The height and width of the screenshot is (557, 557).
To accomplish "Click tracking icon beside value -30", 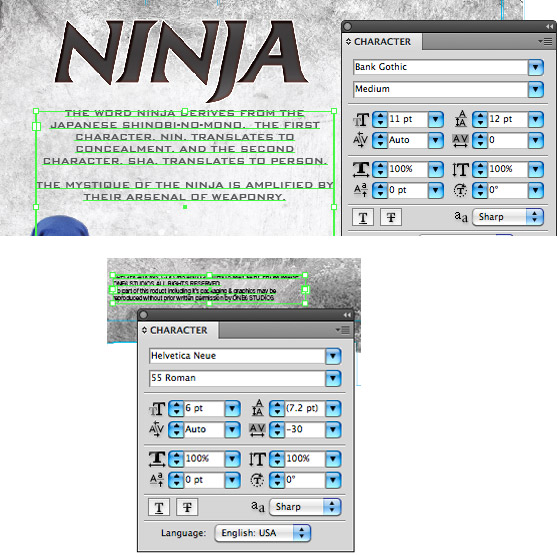I will click(257, 430).
